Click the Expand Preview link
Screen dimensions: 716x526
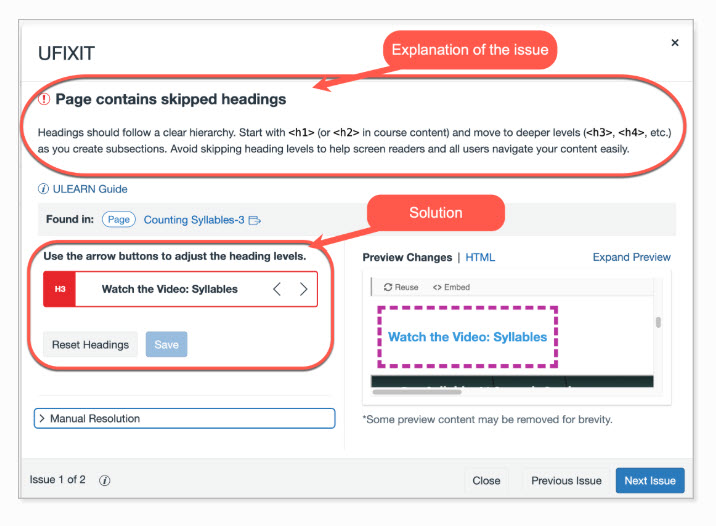click(632, 258)
